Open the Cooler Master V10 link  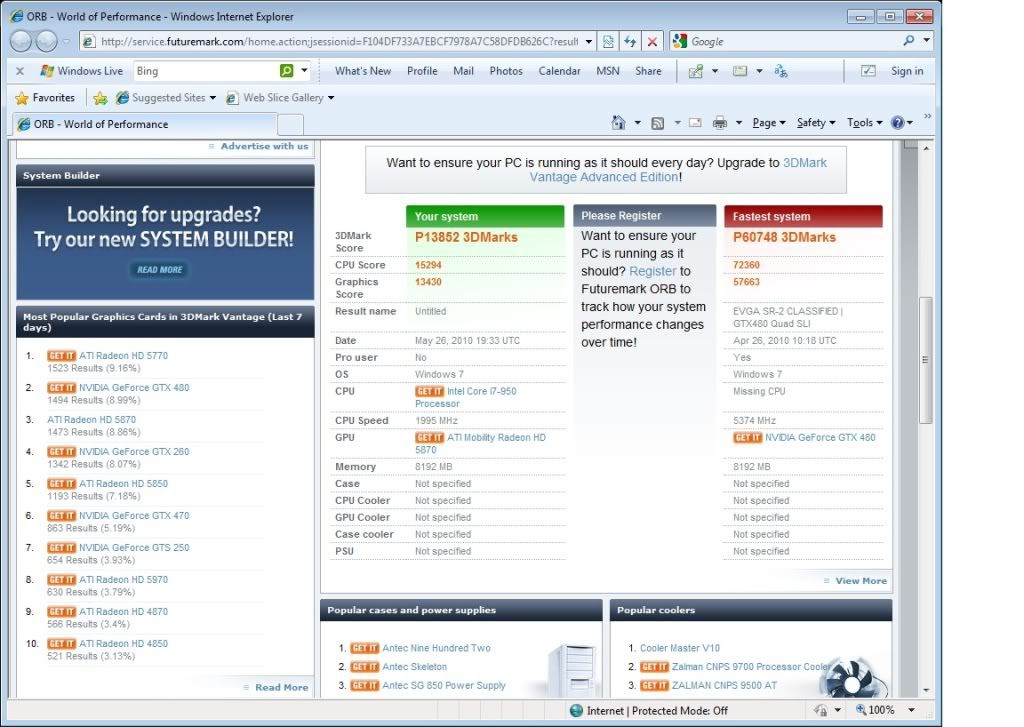[680, 648]
